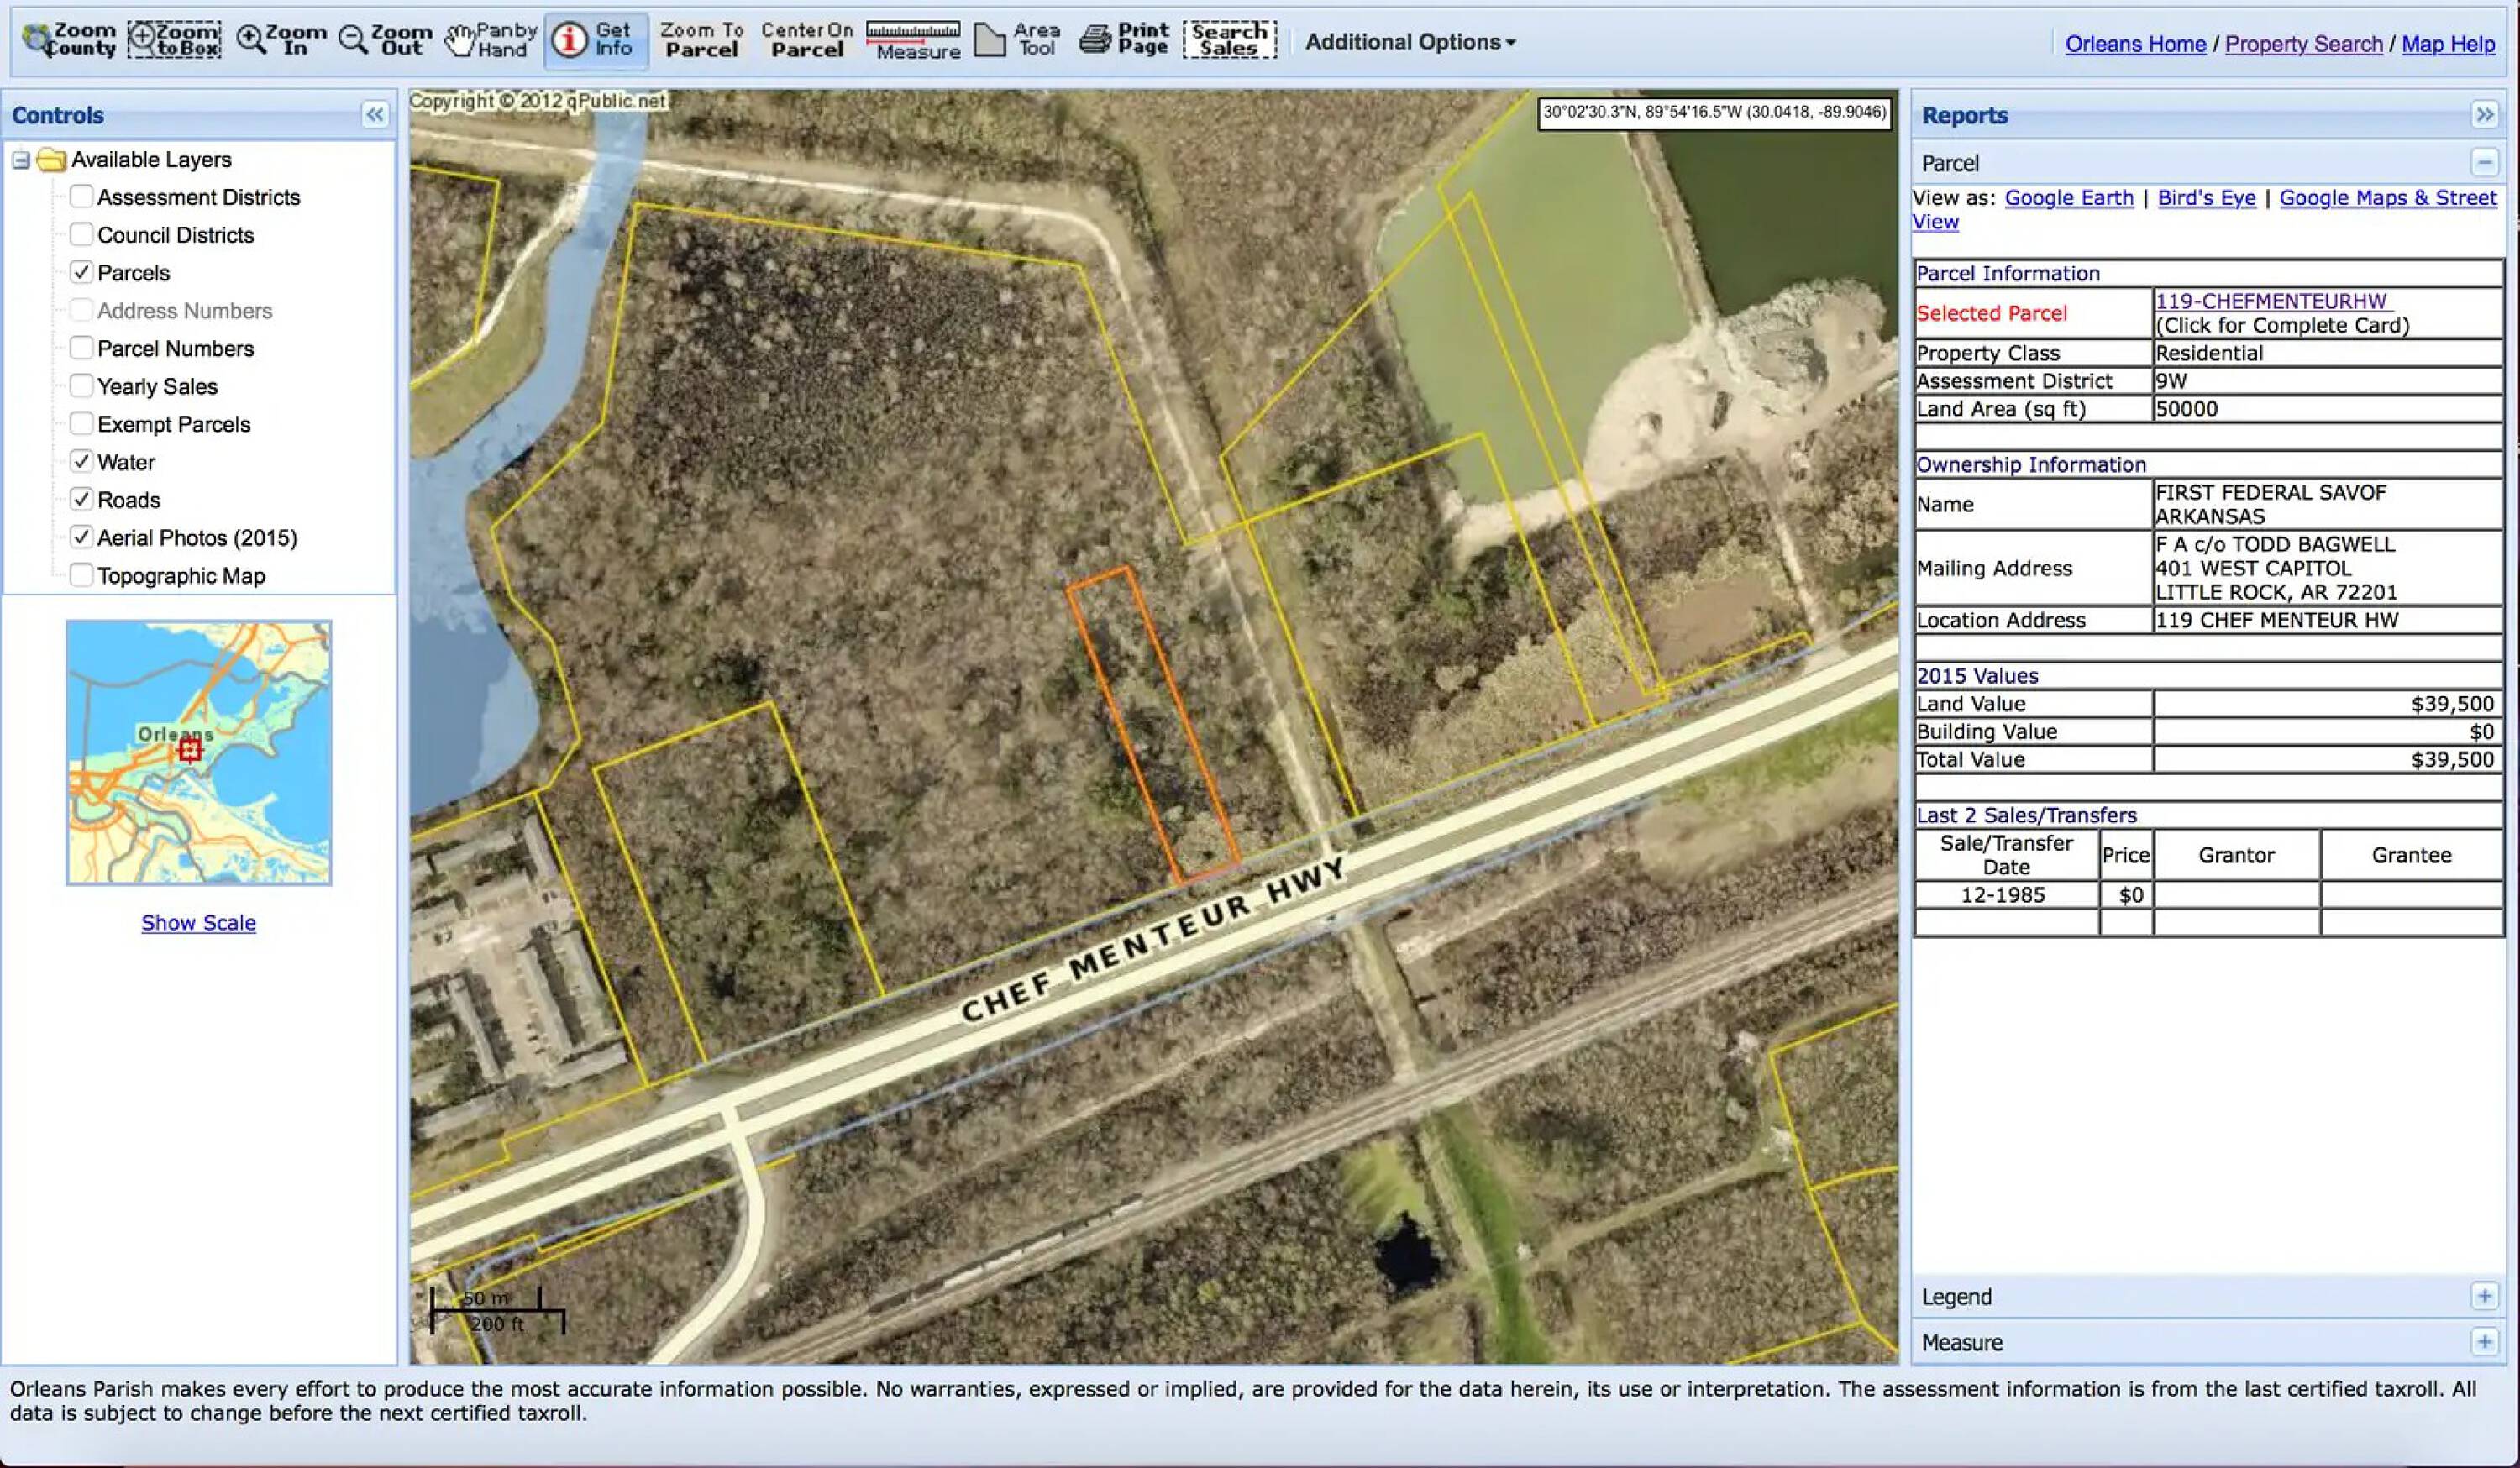Open the Additional Options dropdown
Screen dimensions: 2520x1468
[x=1410, y=42]
